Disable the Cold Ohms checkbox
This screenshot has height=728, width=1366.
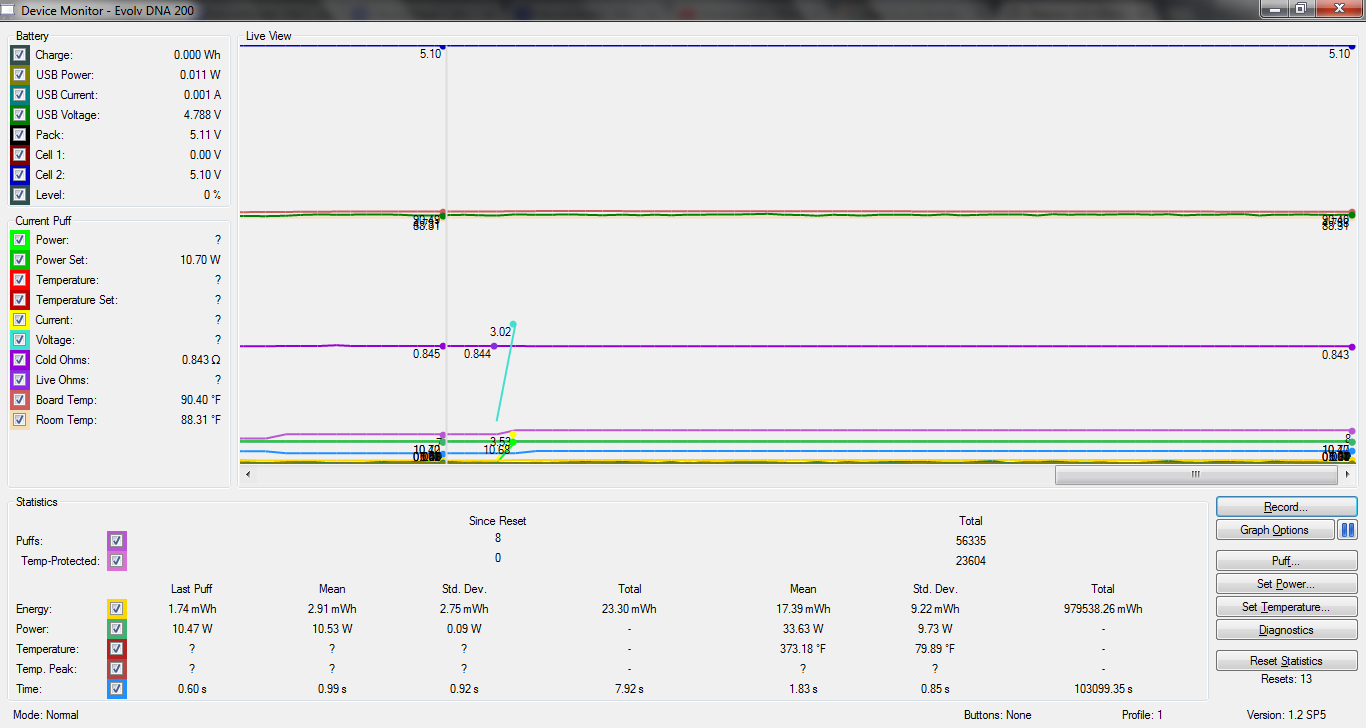(20, 360)
